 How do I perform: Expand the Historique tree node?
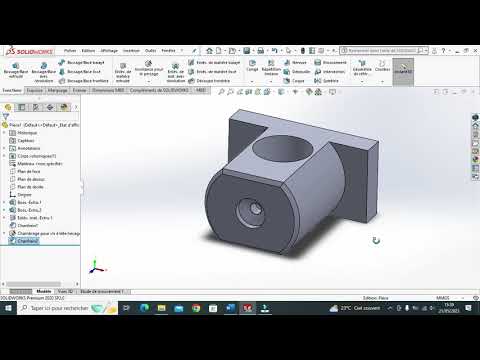pos(4,133)
